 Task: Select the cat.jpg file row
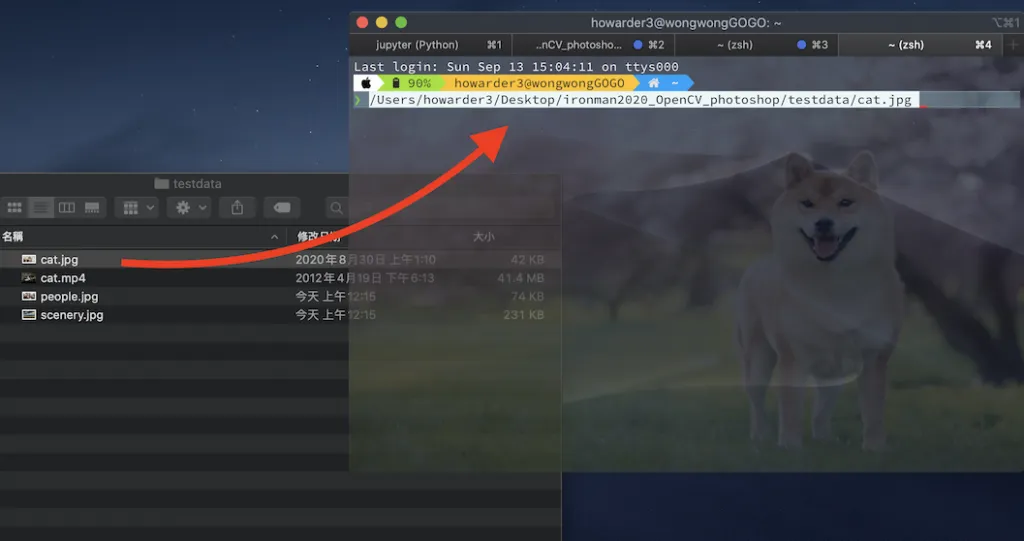[280, 259]
